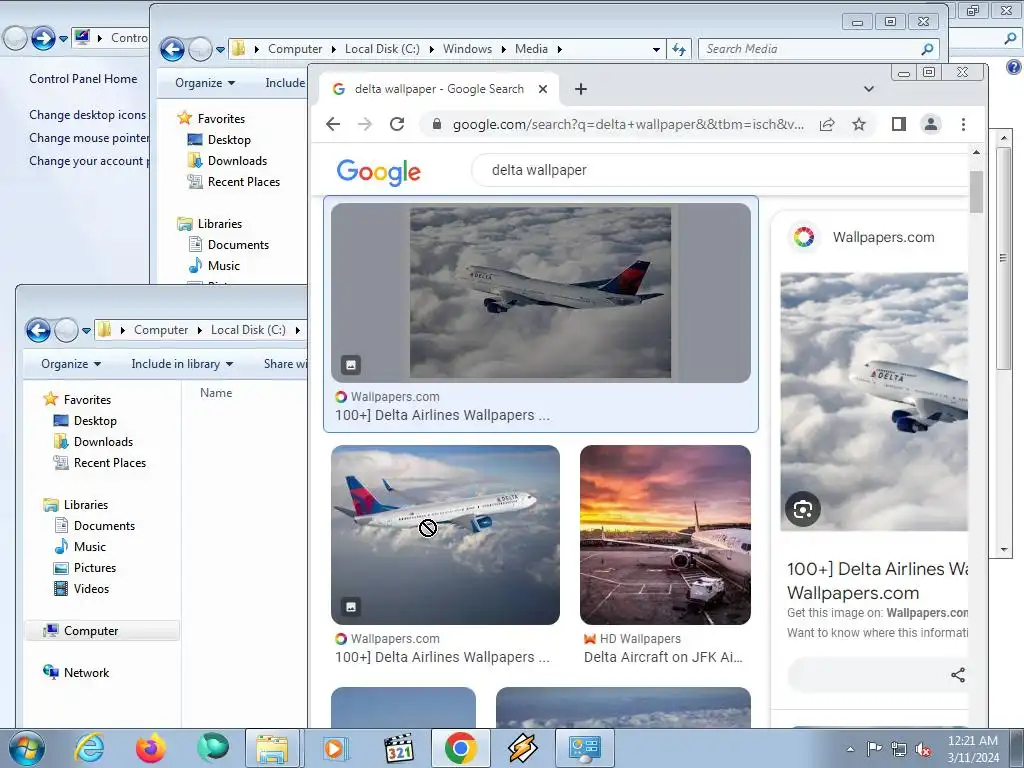This screenshot has height=768, width=1024.
Task: Open Downloads in Media window favorites
Action: pos(237,161)
